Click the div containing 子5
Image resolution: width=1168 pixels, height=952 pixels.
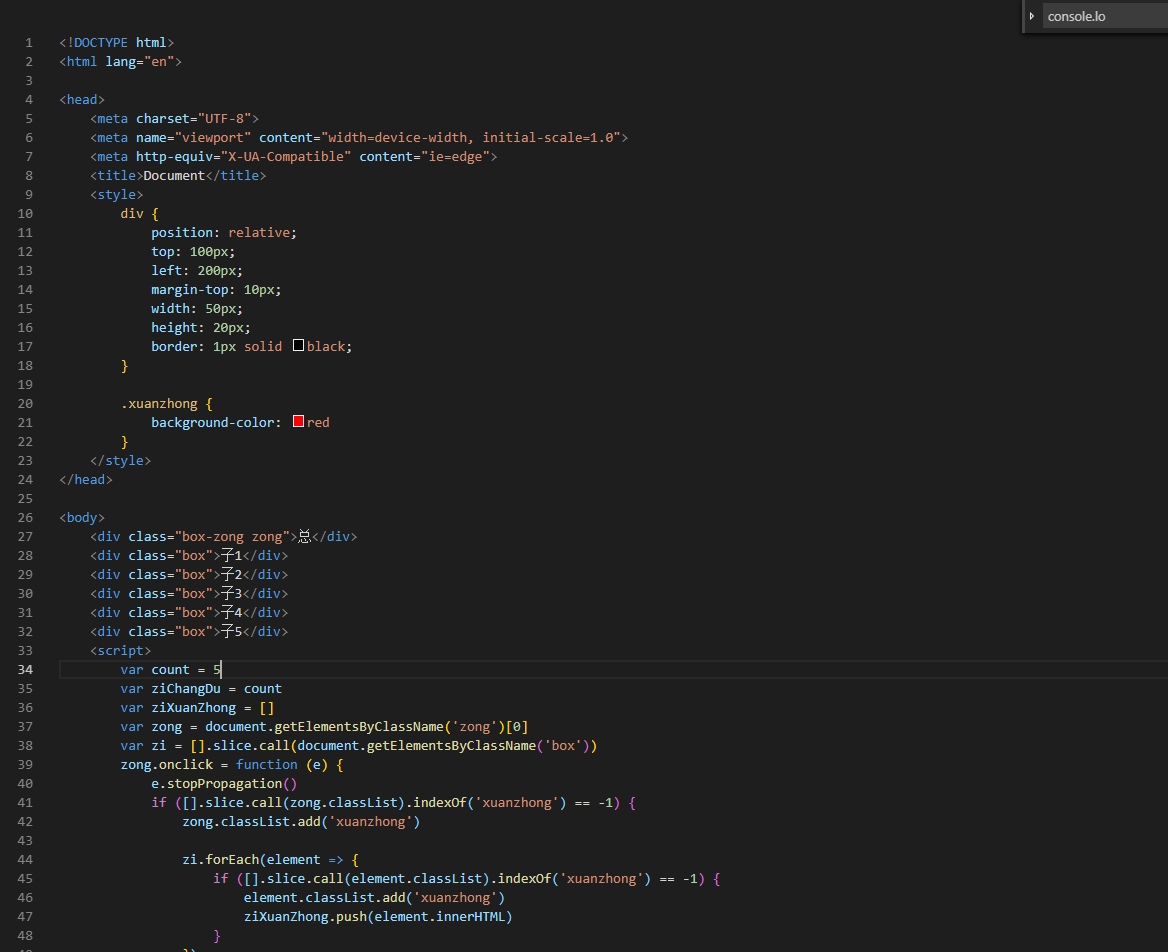coord(189,632)
